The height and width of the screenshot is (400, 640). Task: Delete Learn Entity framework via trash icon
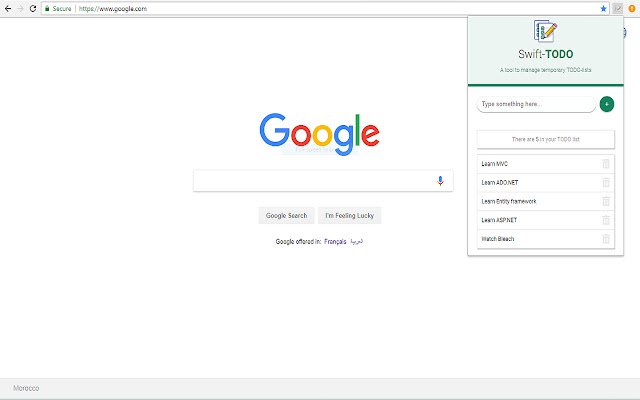click(x=606, y=201)
